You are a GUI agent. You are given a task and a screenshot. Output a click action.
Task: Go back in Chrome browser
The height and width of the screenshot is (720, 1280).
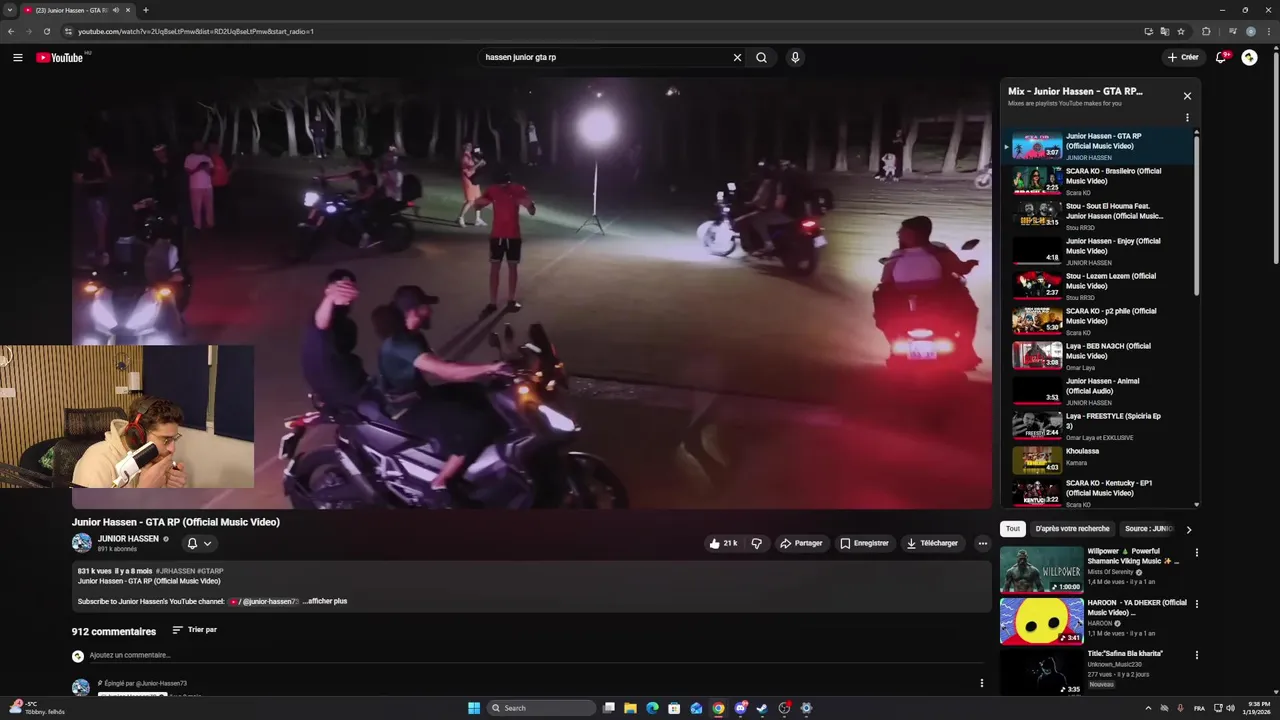click(11, 31)
